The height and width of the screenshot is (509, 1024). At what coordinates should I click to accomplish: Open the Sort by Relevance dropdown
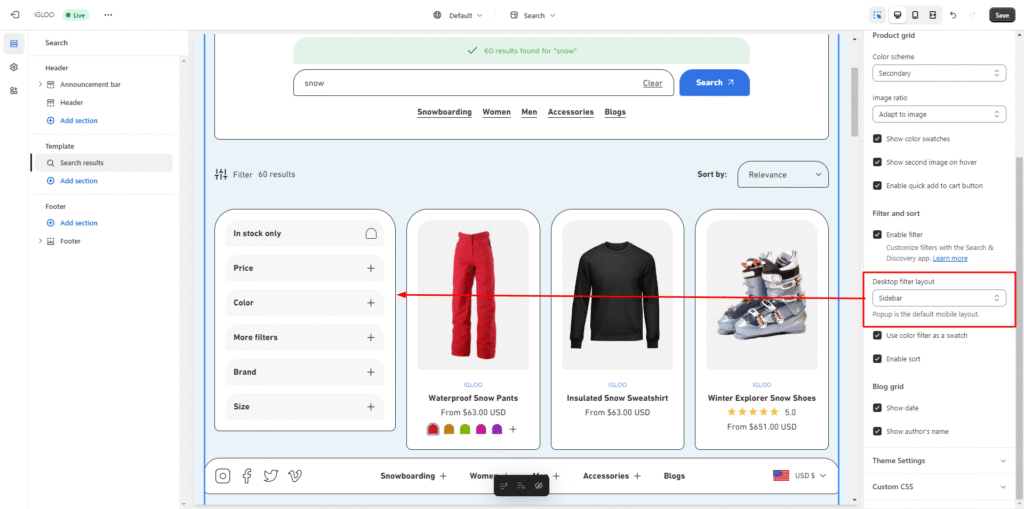pyautogui.click(x=782, y=175)
